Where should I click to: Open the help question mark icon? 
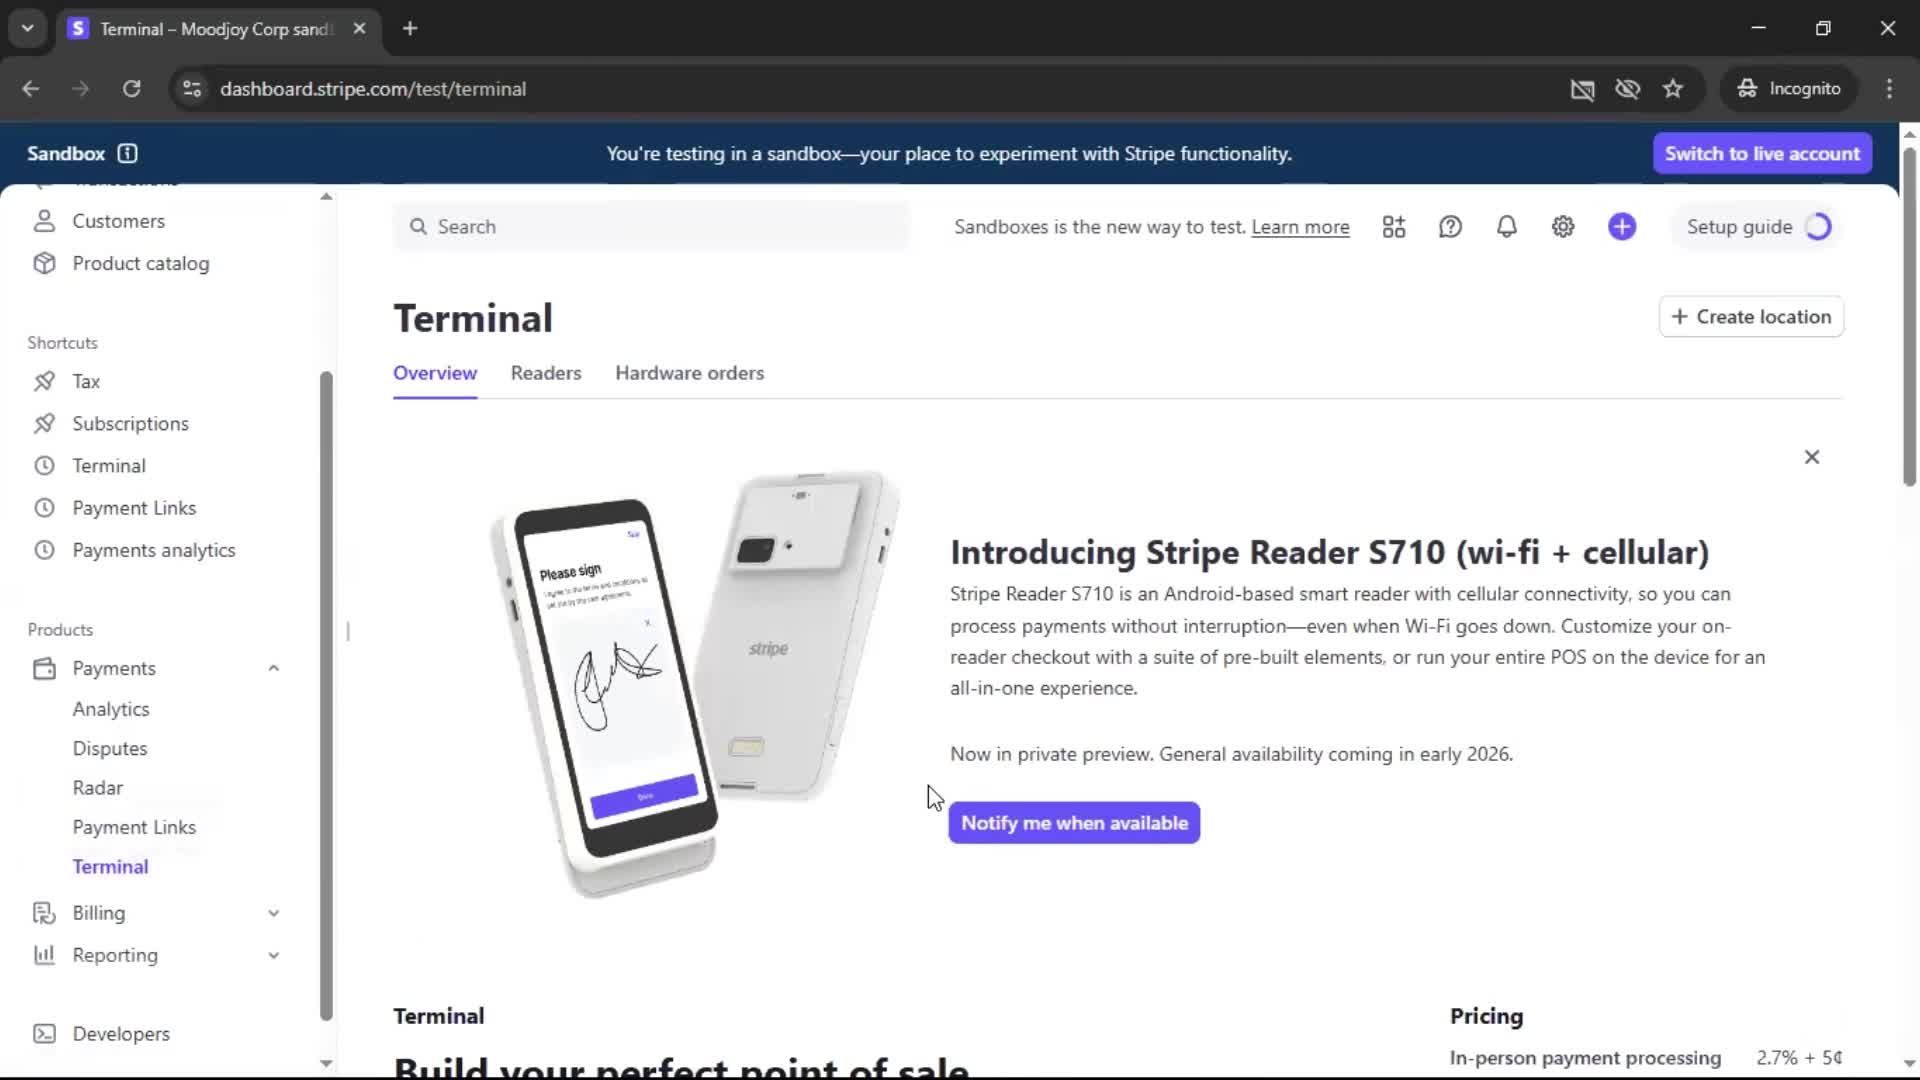(1450, 227)
